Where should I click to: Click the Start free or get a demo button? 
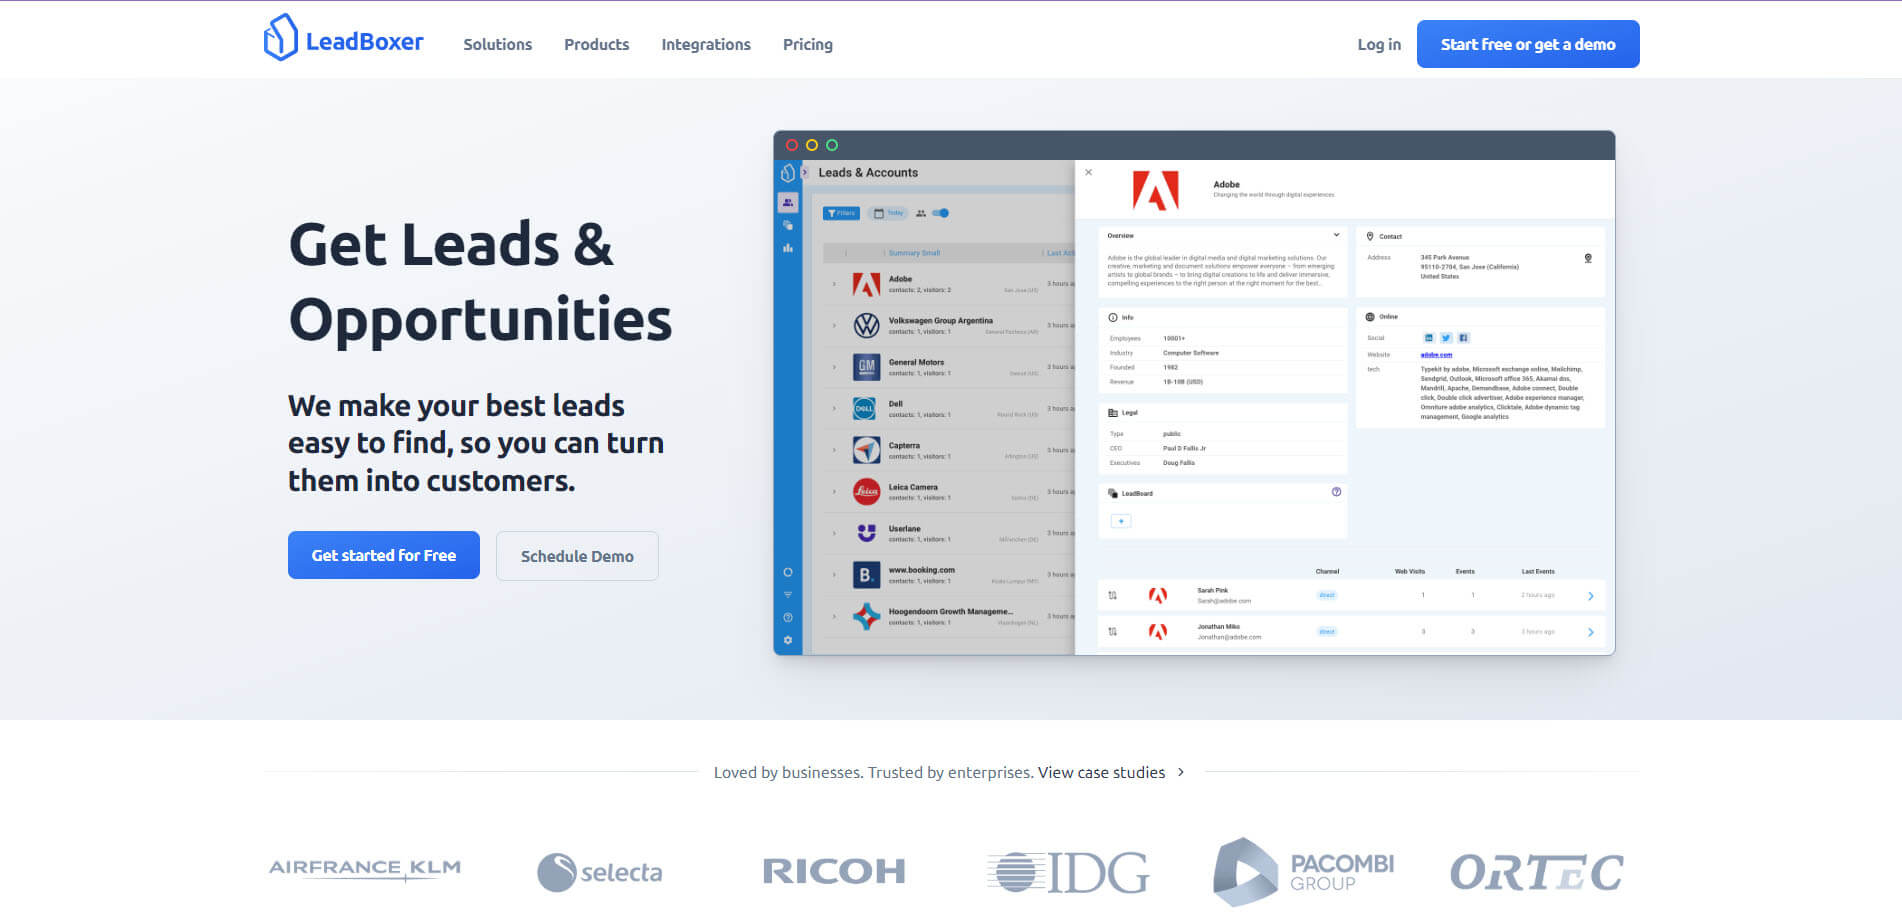(x=1528, y=44)
